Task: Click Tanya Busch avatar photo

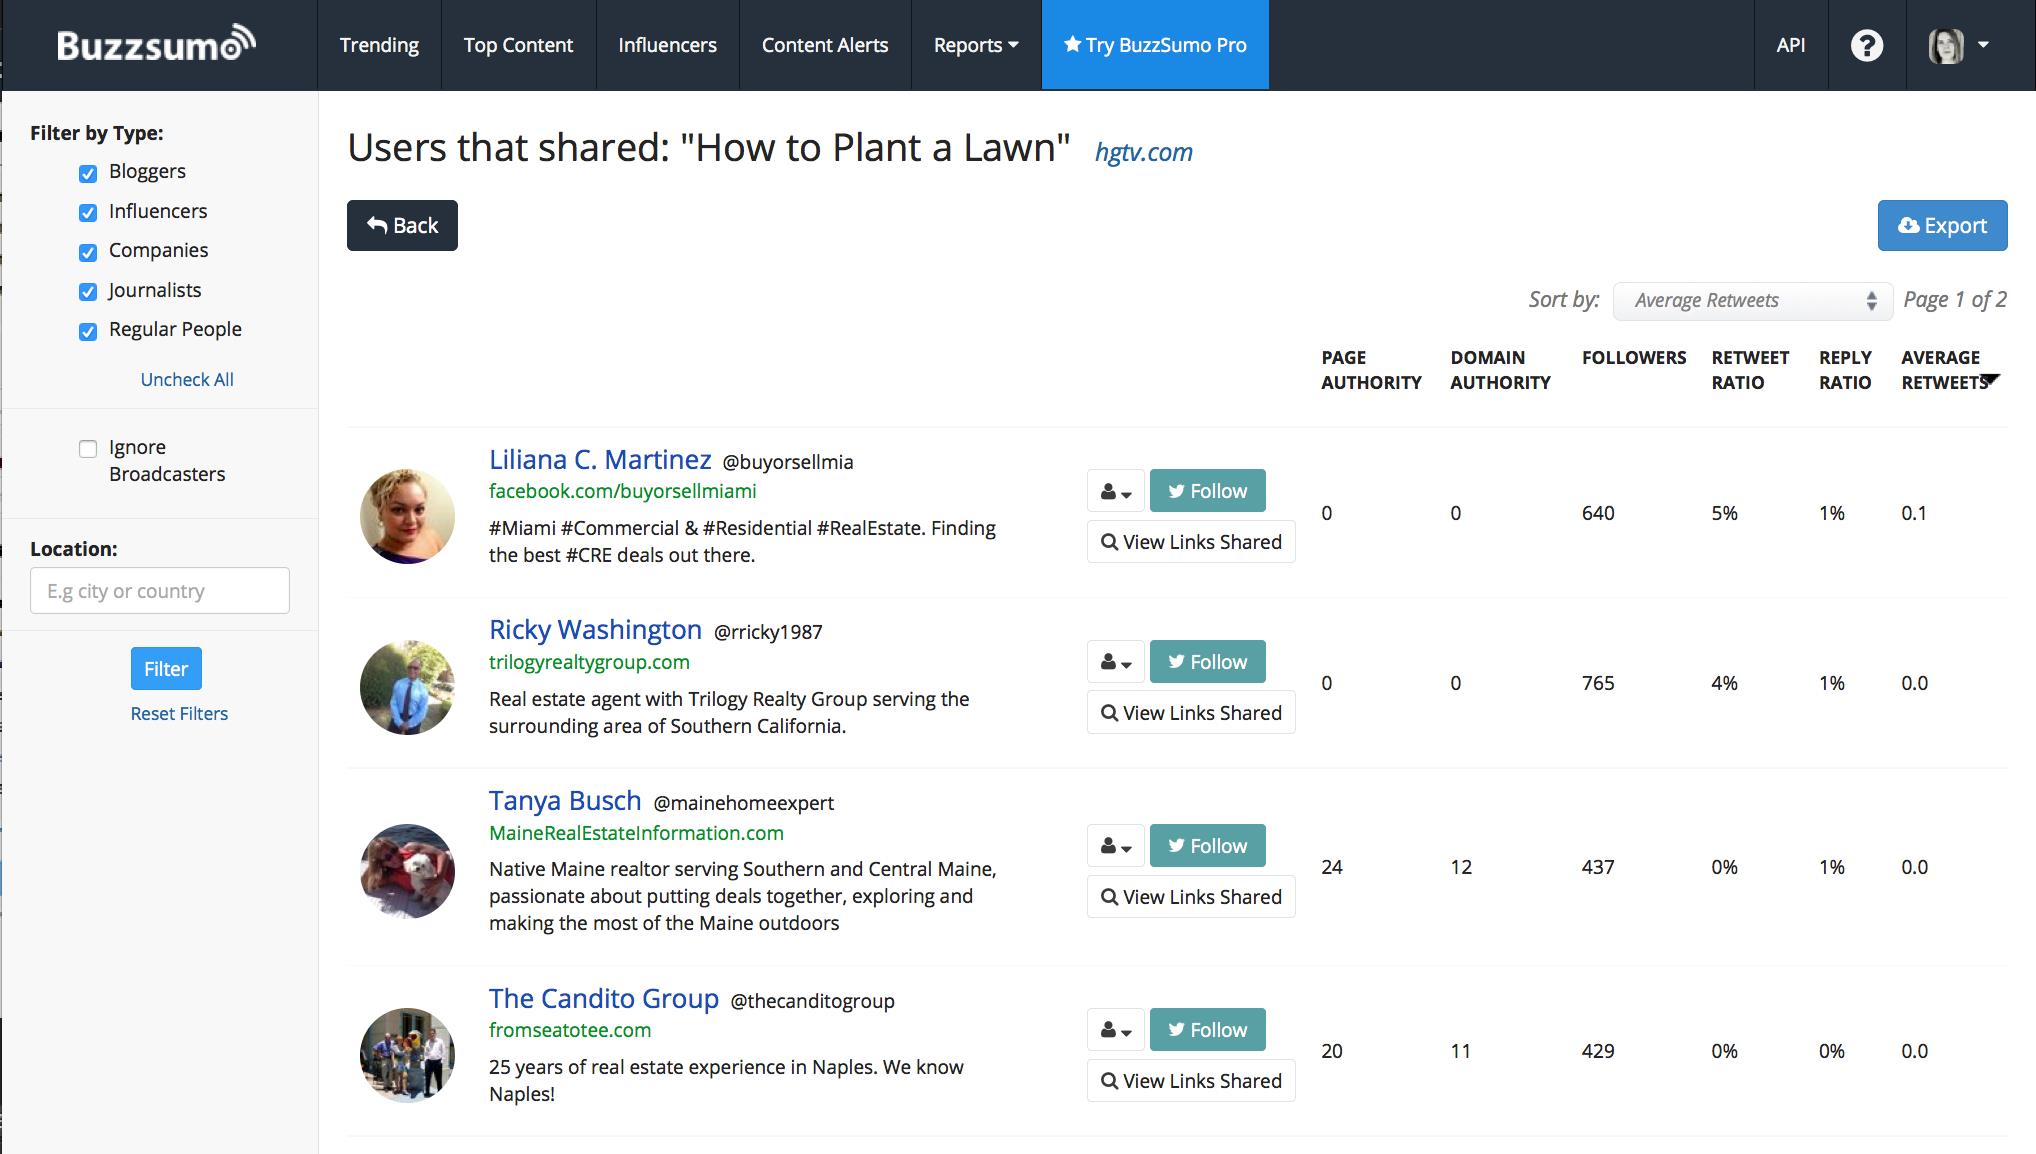Action: point(407,871)
